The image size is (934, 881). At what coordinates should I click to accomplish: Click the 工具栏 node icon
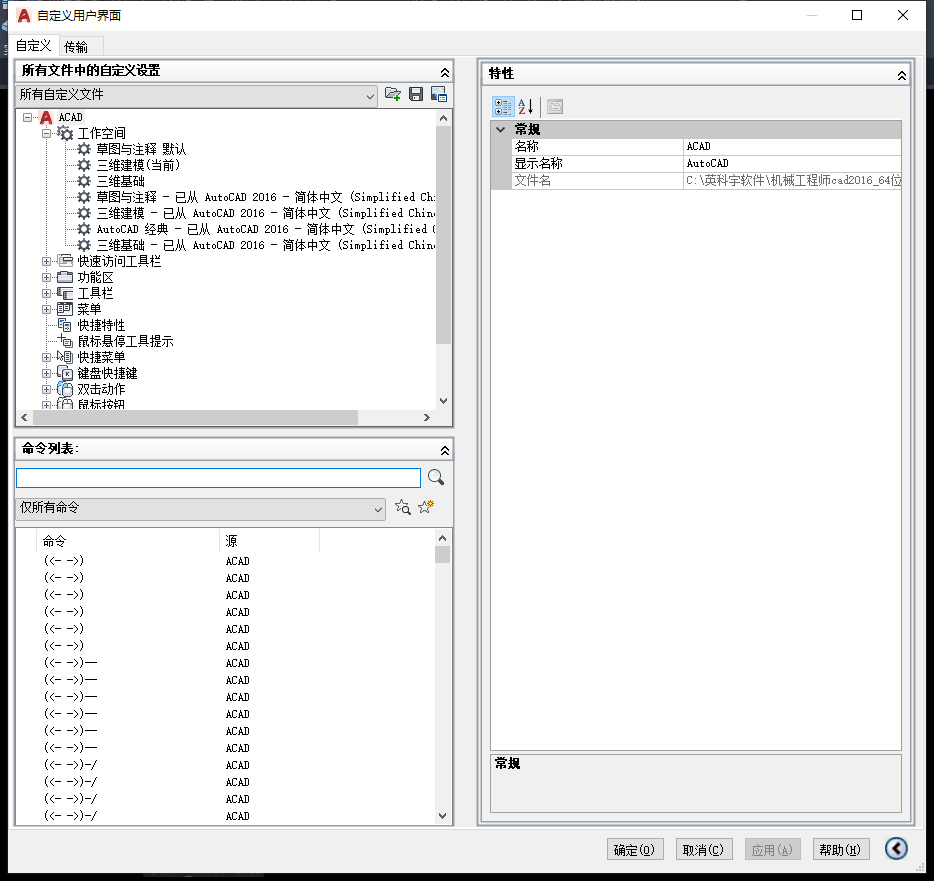click(65, 293)
